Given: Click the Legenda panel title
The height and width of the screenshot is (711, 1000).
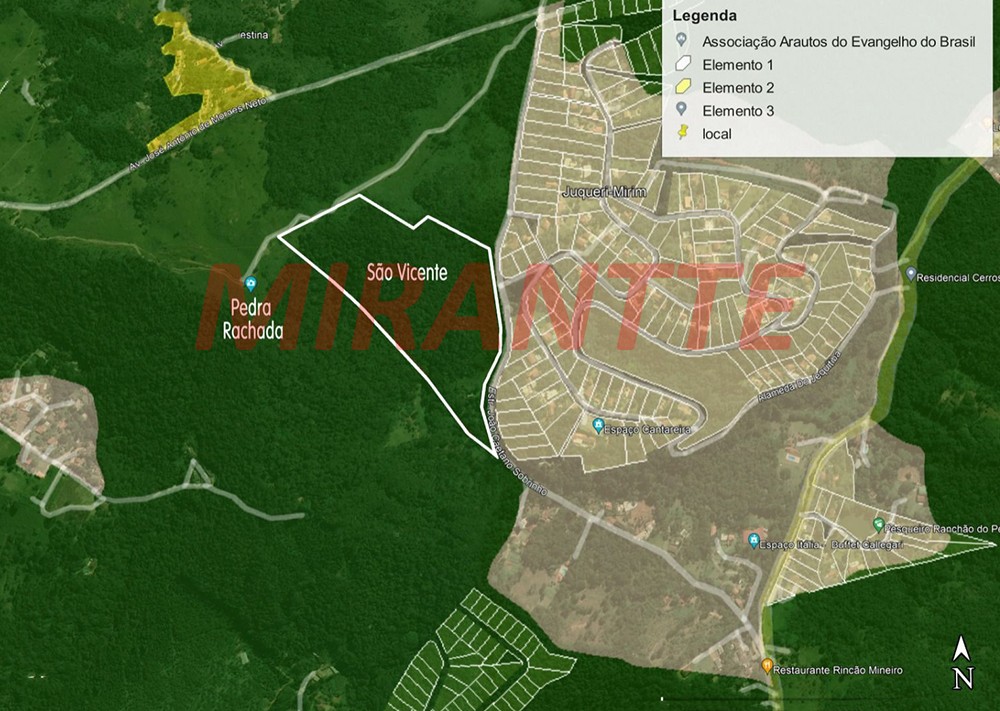Looking at the screenshot, I should click(x=705, y=16).
